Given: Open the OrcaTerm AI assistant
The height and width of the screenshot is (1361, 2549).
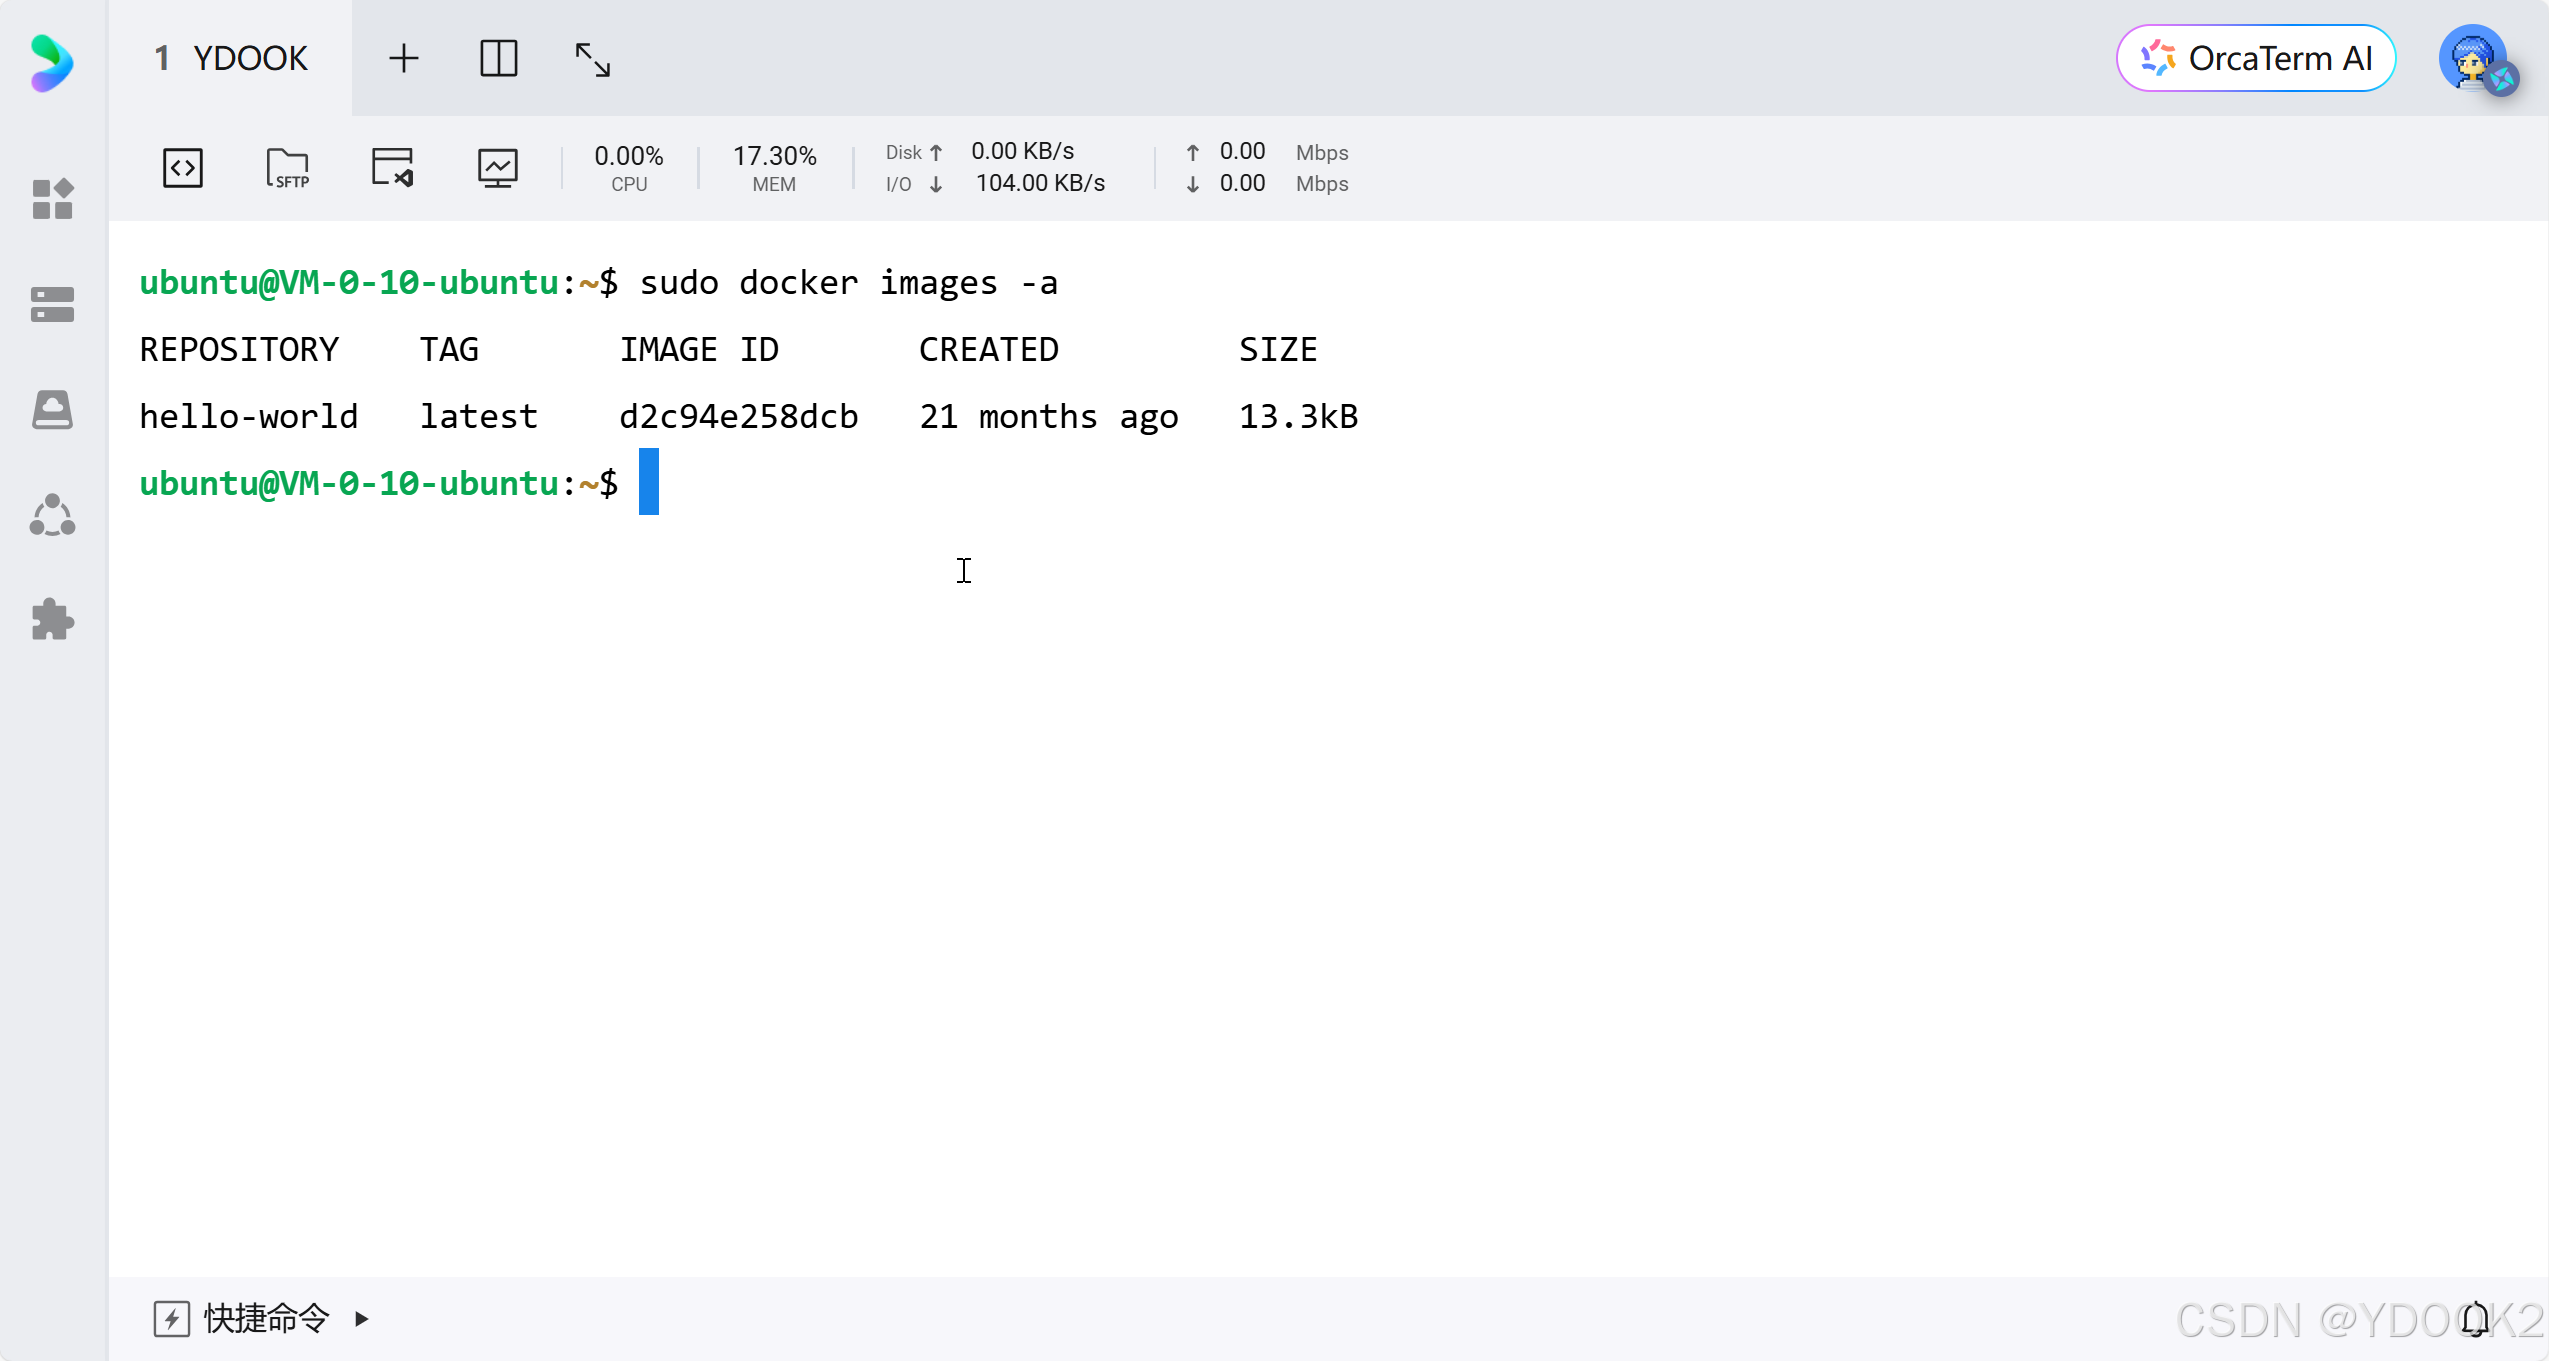Looking at the screenshot, I should [x=2254, y=58].
